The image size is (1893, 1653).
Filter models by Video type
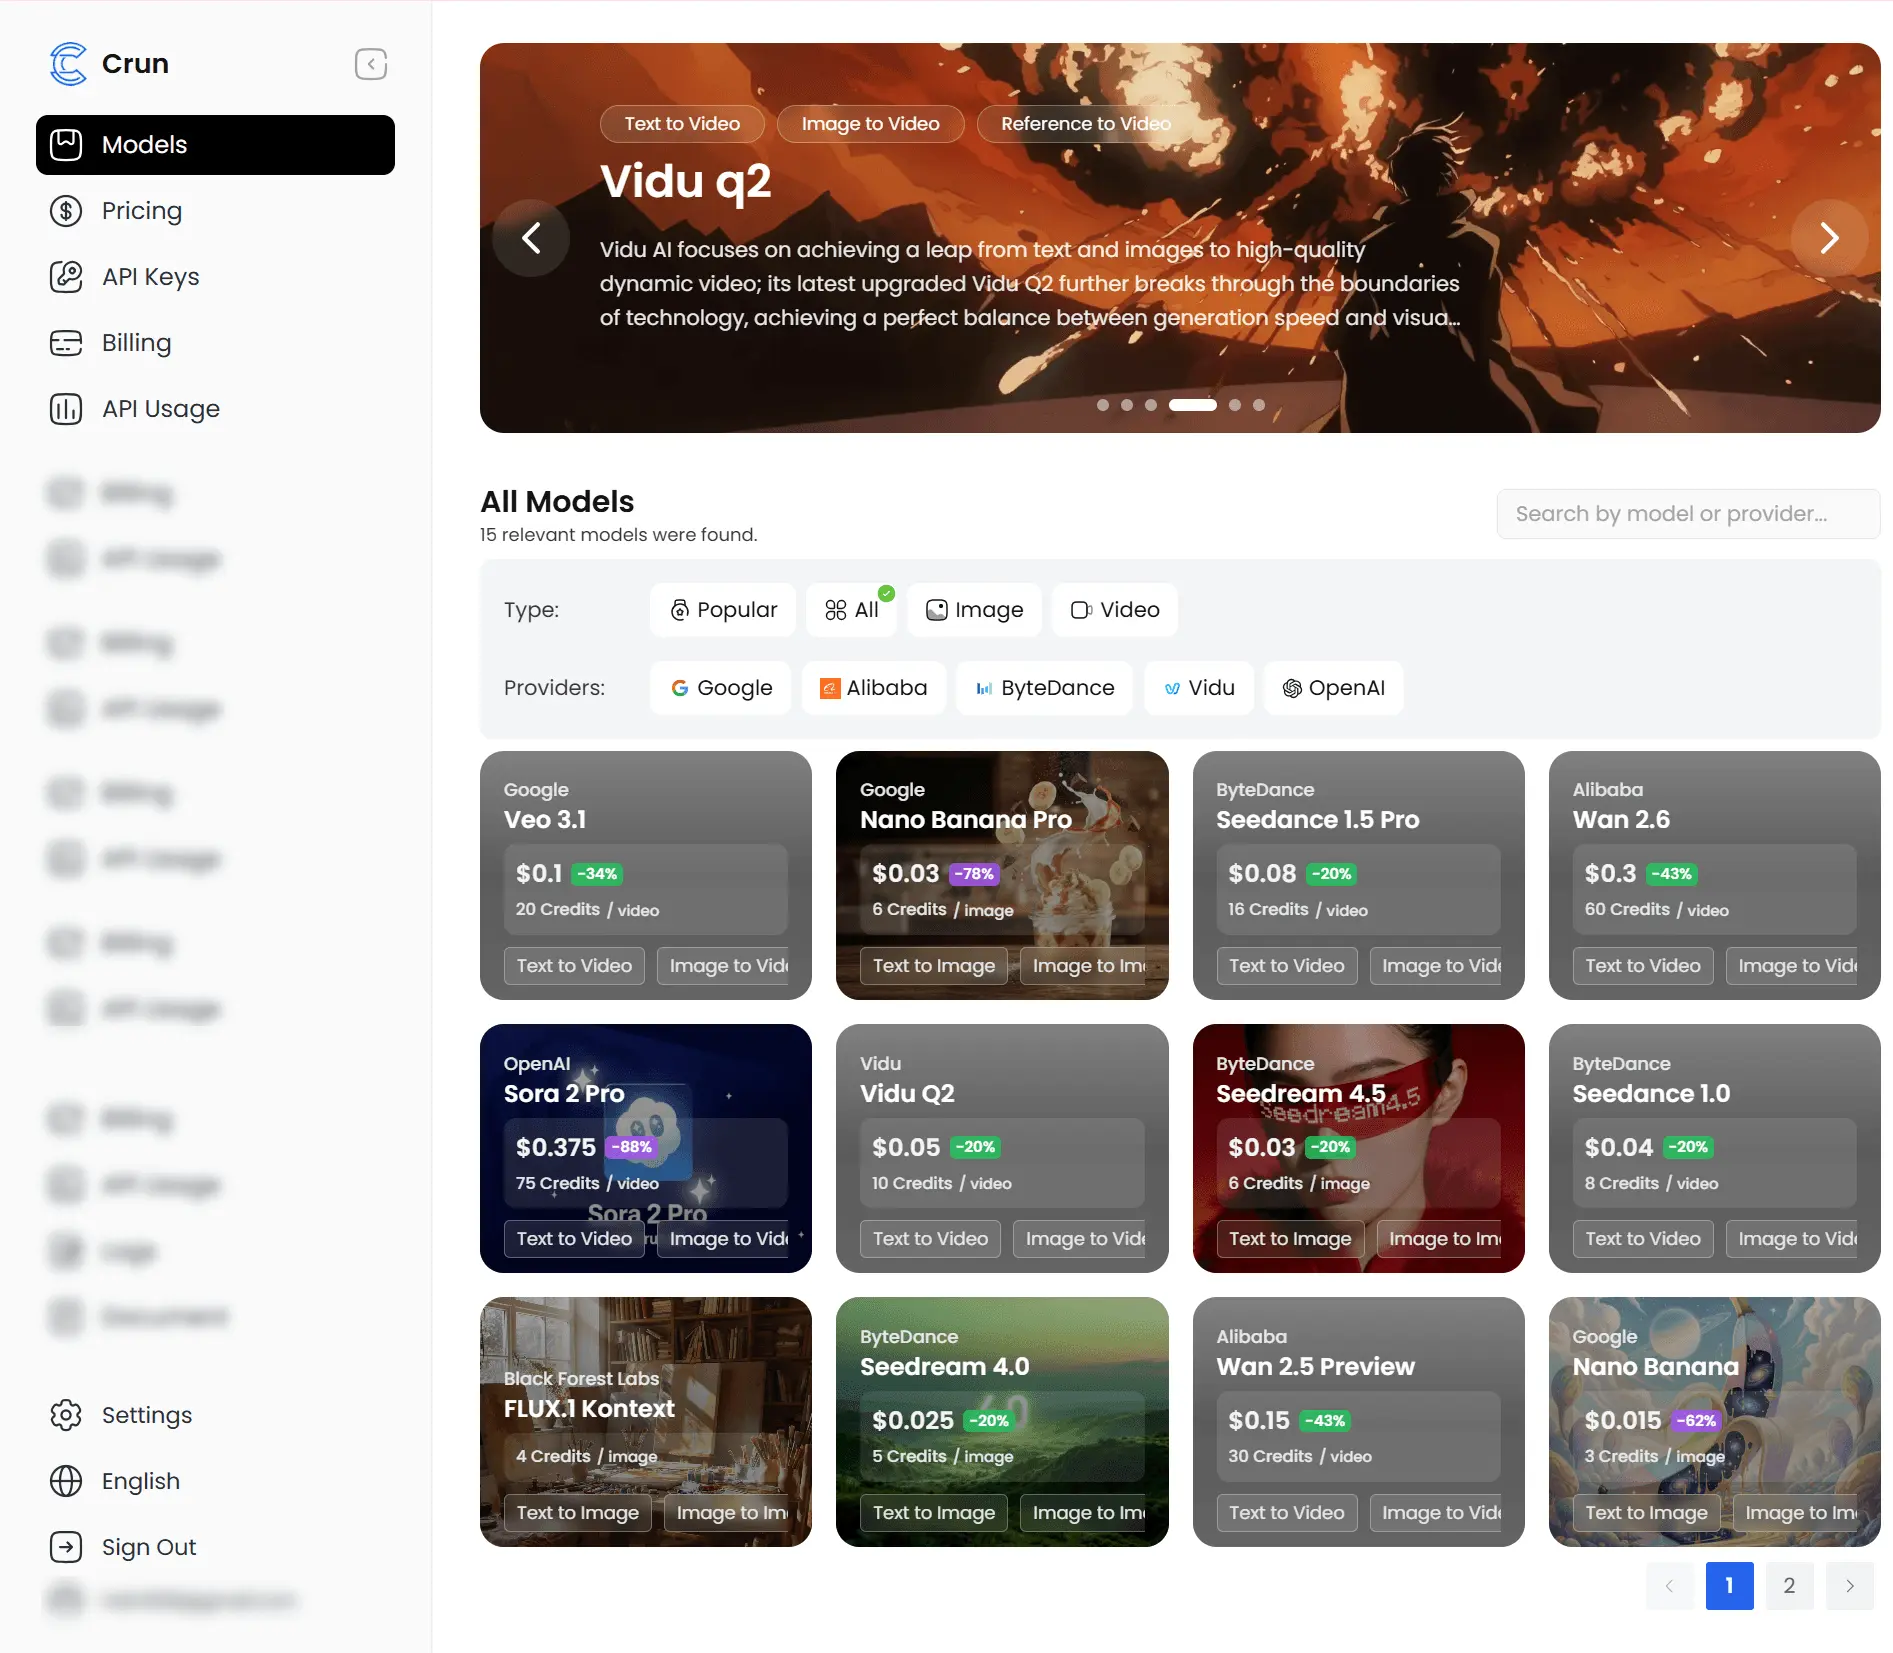(x=1115, y=610)
